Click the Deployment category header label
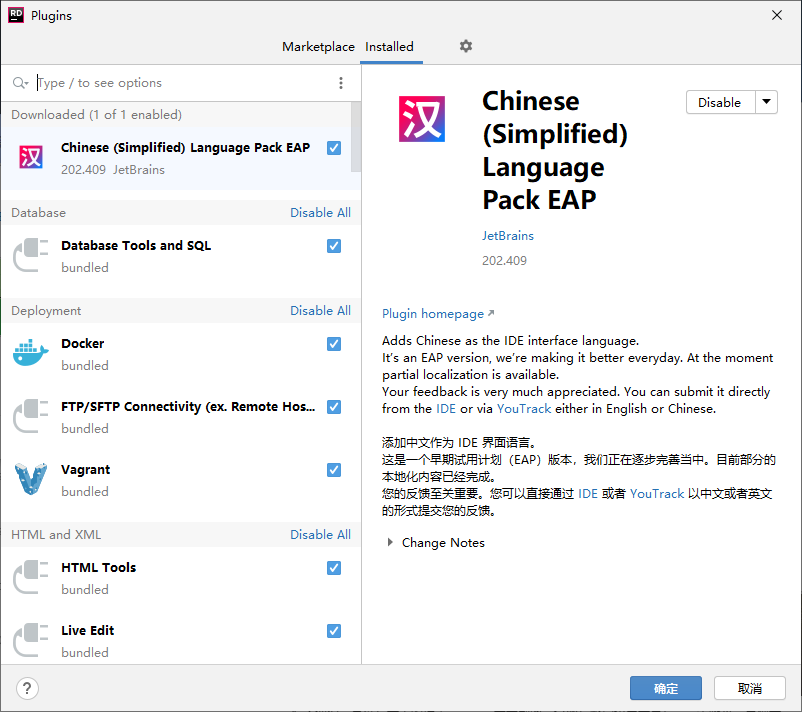Viewport: 802px width, 712px height. coord(46,310)
